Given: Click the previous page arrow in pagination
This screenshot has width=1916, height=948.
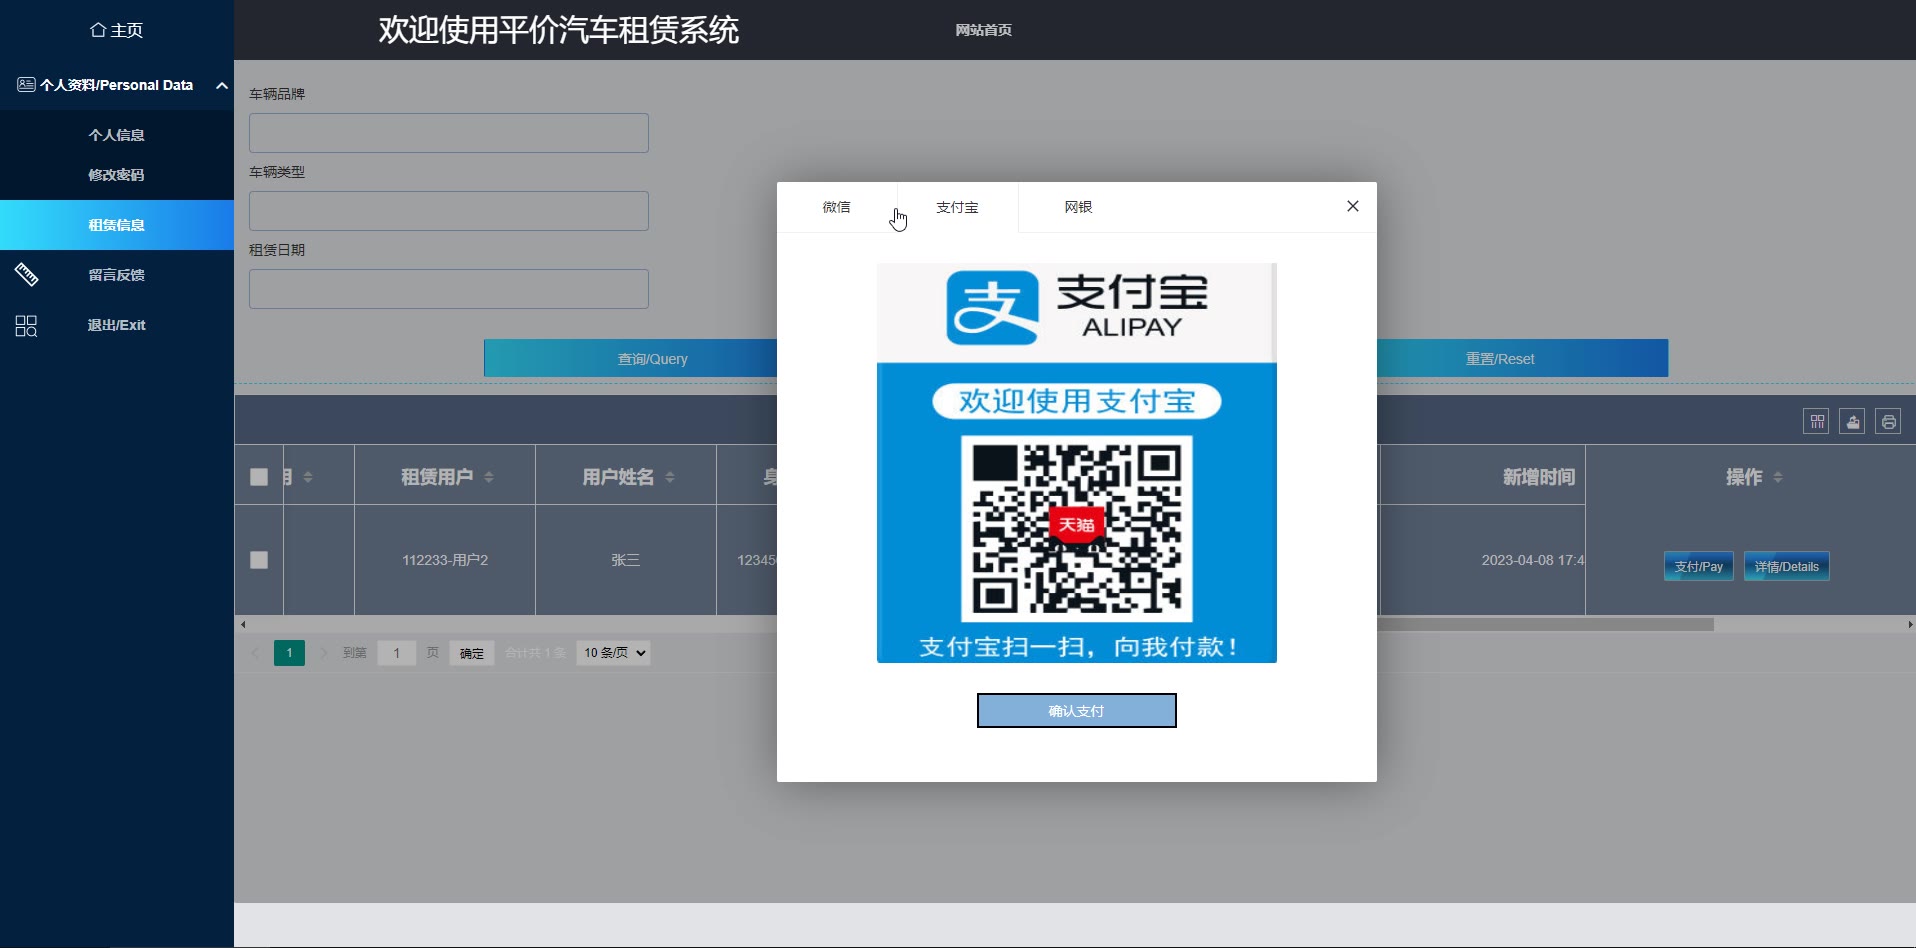Looking at the screenshot, I should [255, 653].
